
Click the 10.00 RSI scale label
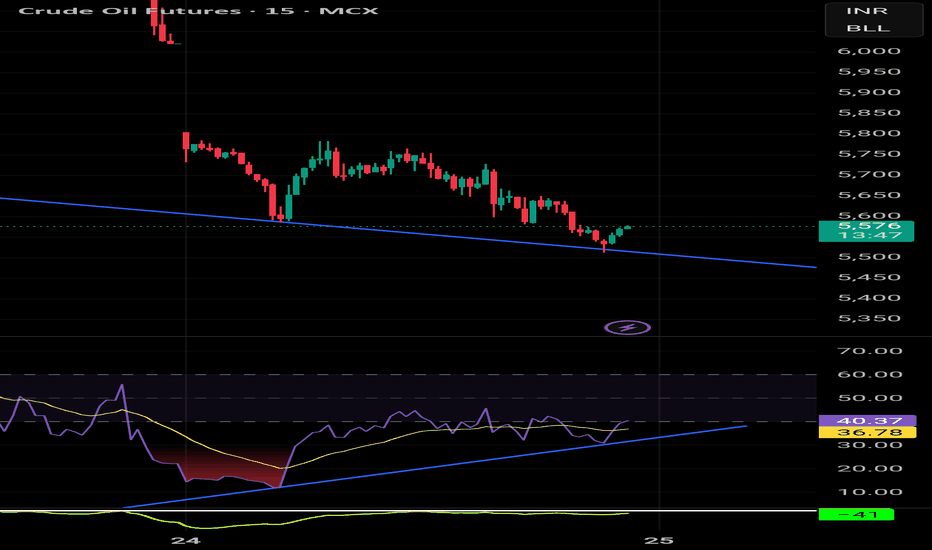(x=870, y=492)
